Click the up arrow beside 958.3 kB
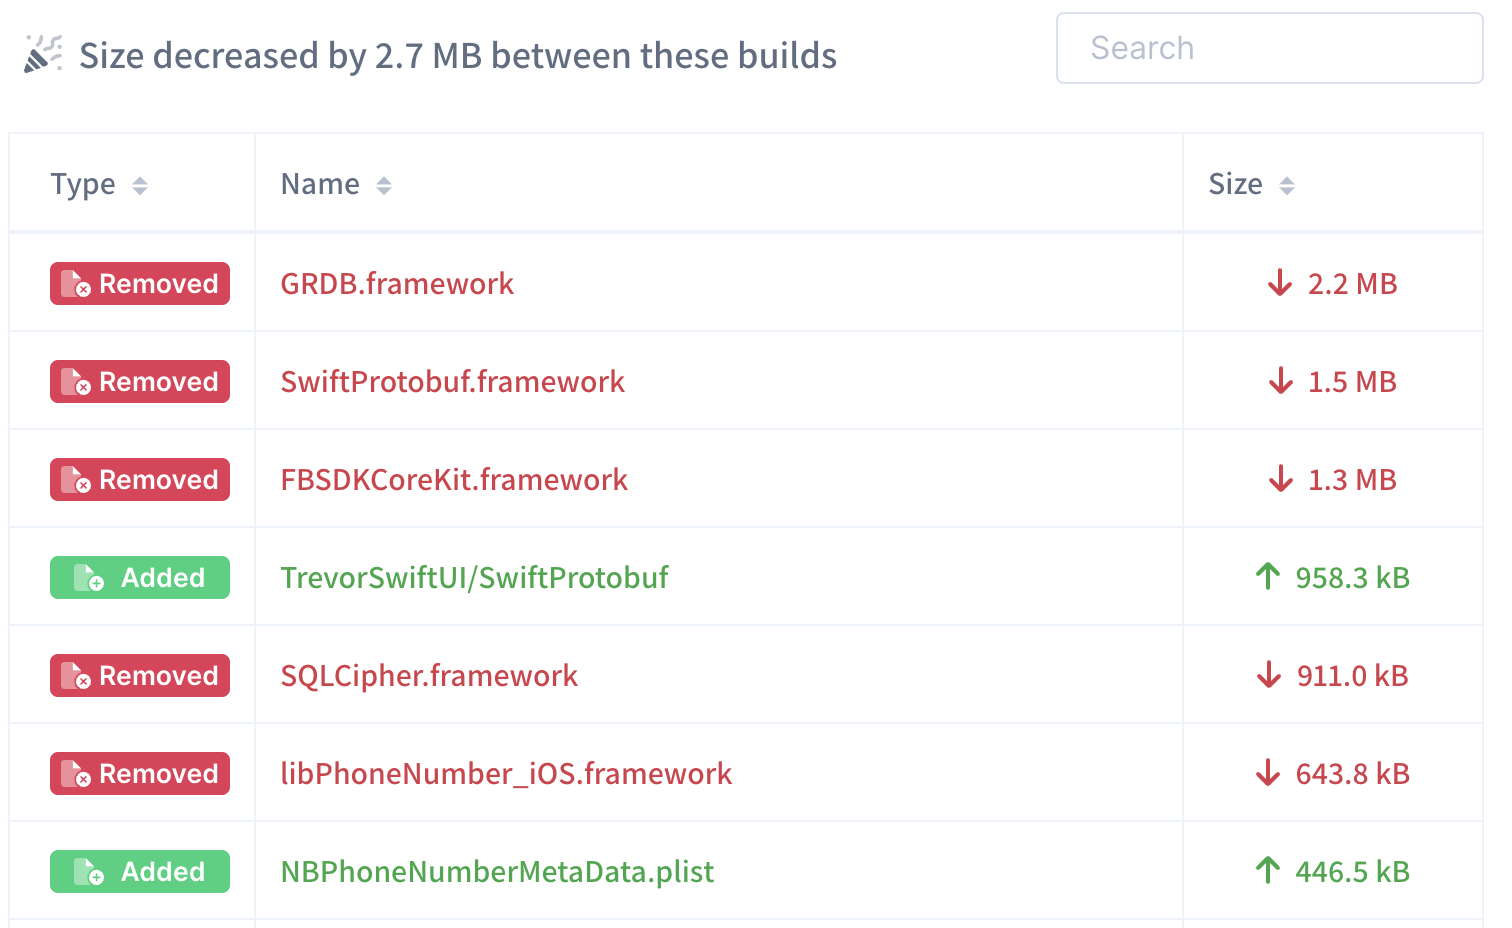Screen dimensions: 1512x928 1268,577
